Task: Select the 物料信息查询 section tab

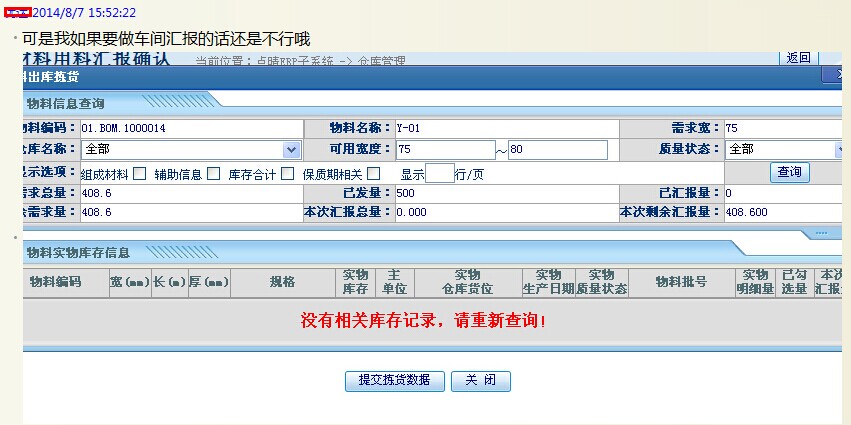Action: pos(66,103)
